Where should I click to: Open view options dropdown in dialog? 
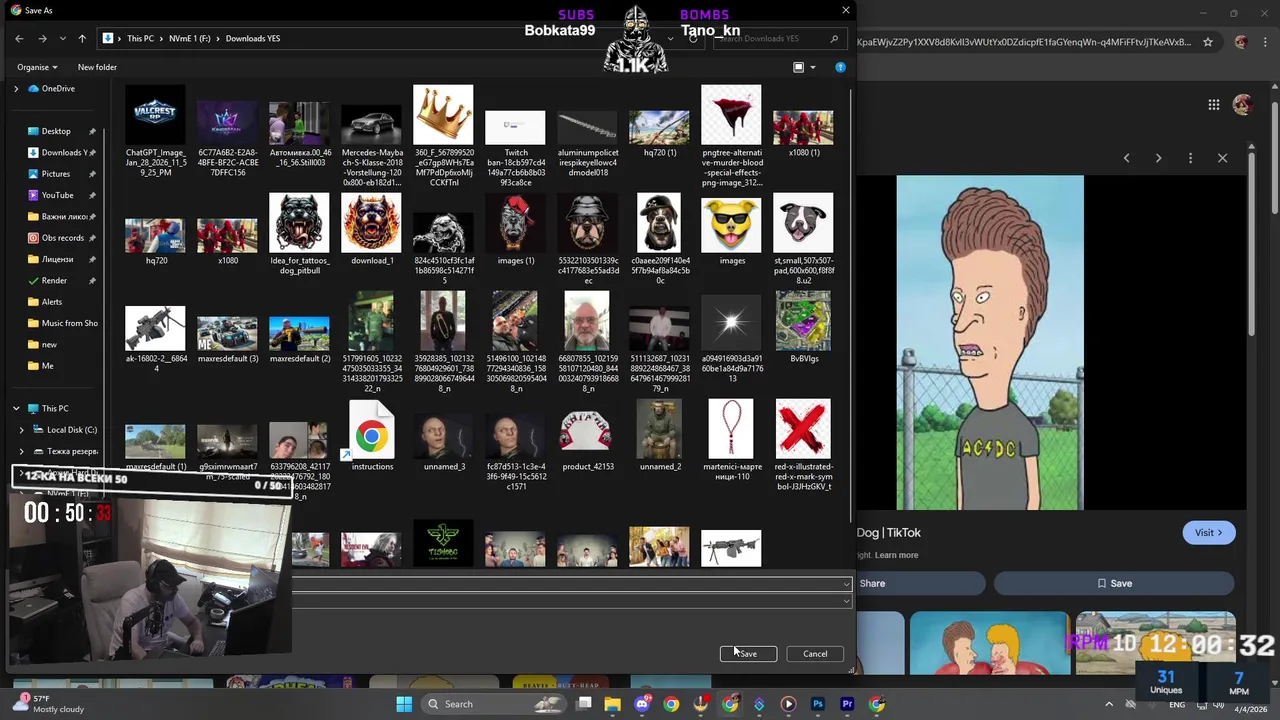pyautogui.click(x=812, y=67)
